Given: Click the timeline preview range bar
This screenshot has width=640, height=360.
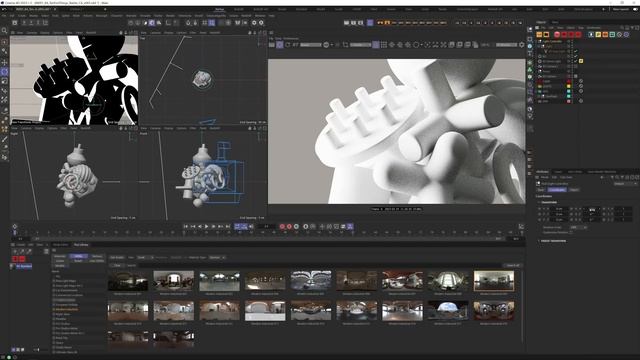Looking at the screenshot, I should coord(267,239).
